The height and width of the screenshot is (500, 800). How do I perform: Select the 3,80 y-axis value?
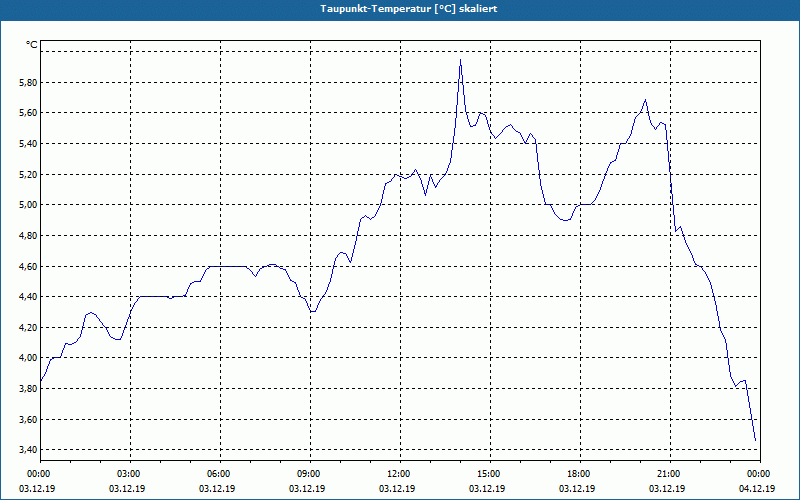coord(28,389)
